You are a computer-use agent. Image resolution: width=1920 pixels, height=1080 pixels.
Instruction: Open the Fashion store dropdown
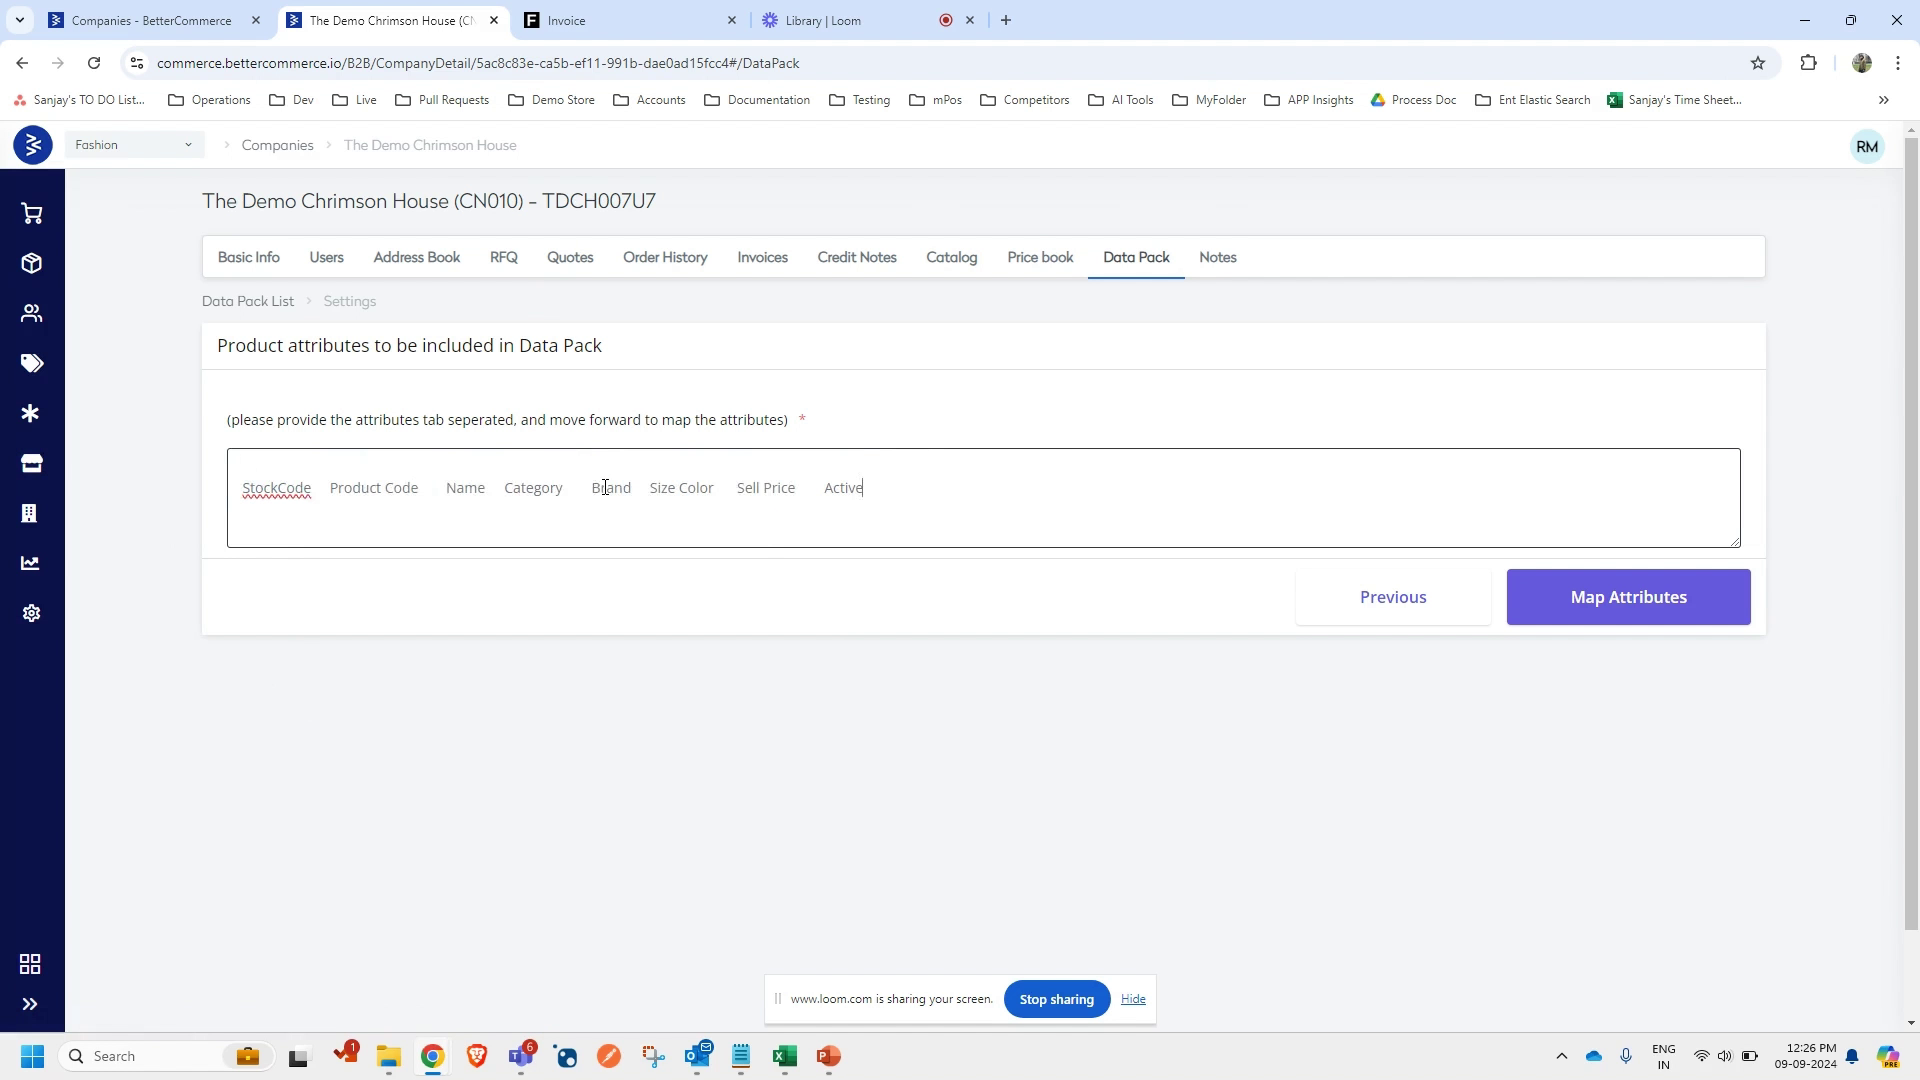coord(134,145)
